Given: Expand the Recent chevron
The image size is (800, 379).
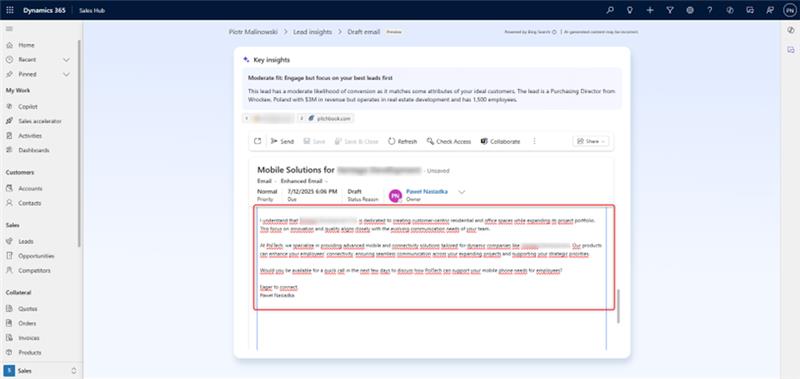Looking at the screenshot, I should point(66,60).
